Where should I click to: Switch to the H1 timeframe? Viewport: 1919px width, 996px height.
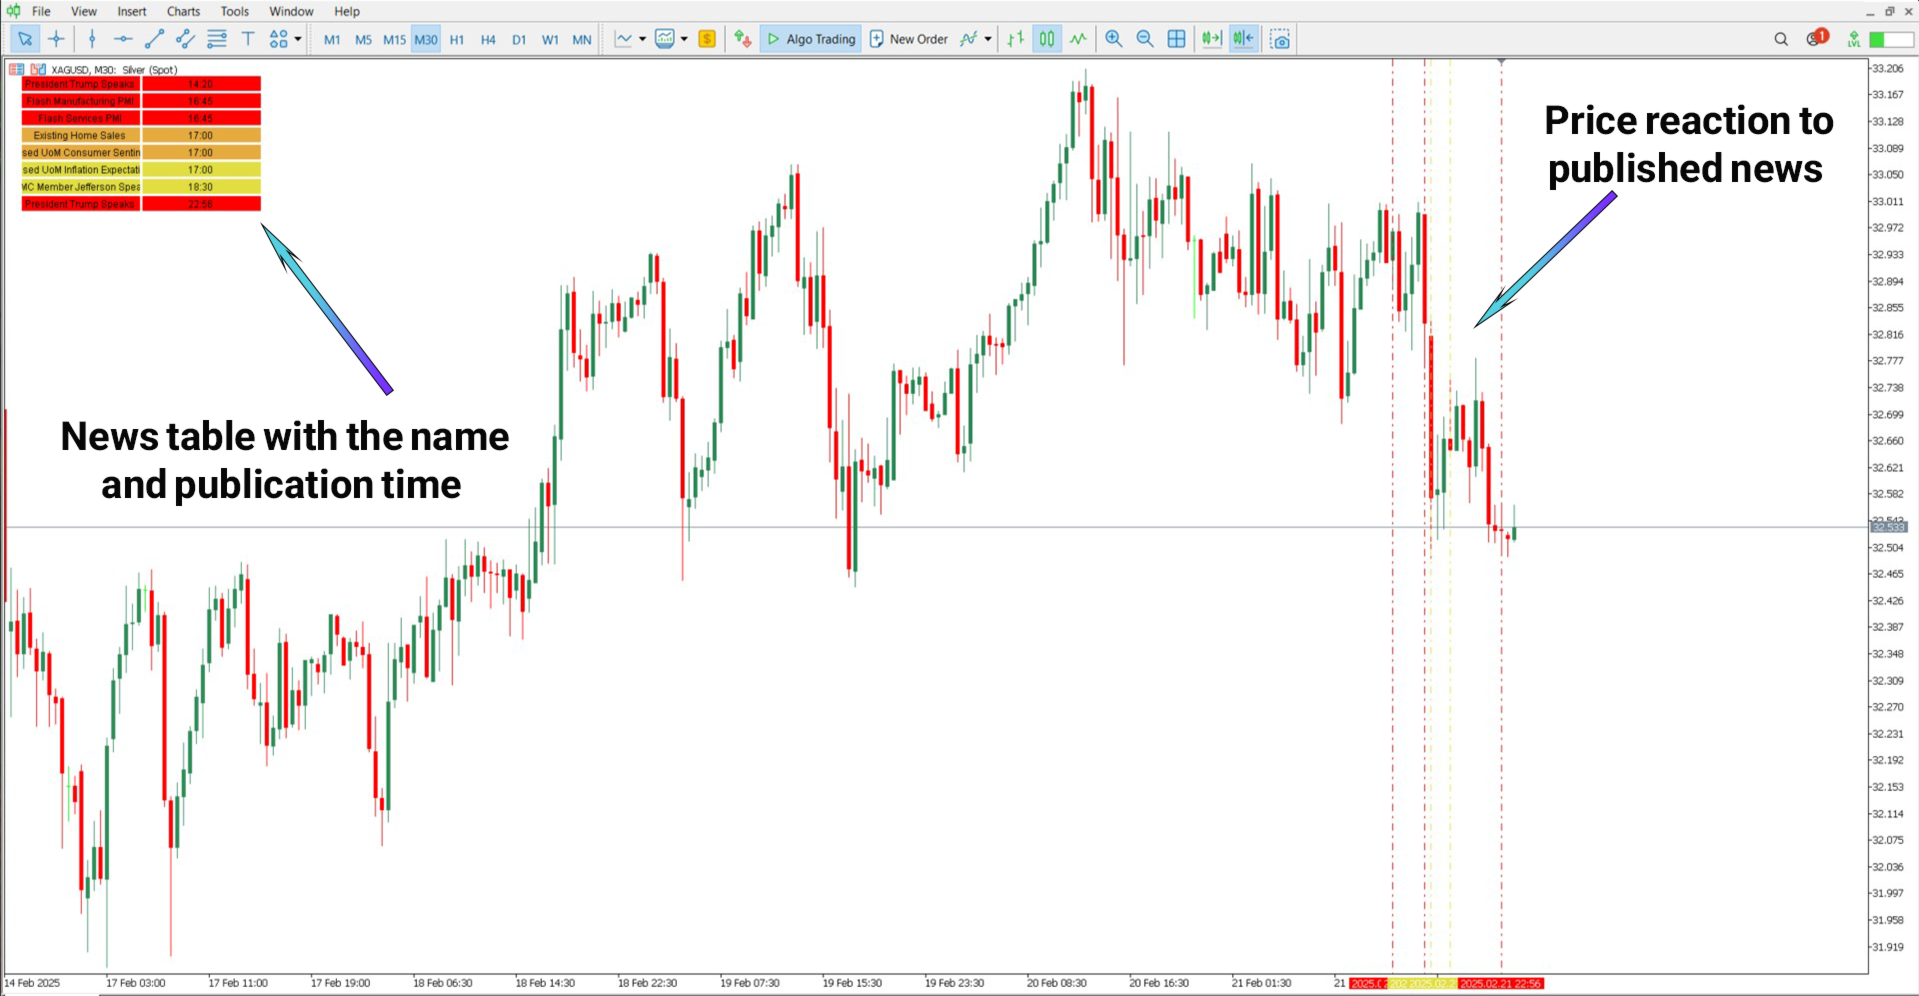[457, 39]
